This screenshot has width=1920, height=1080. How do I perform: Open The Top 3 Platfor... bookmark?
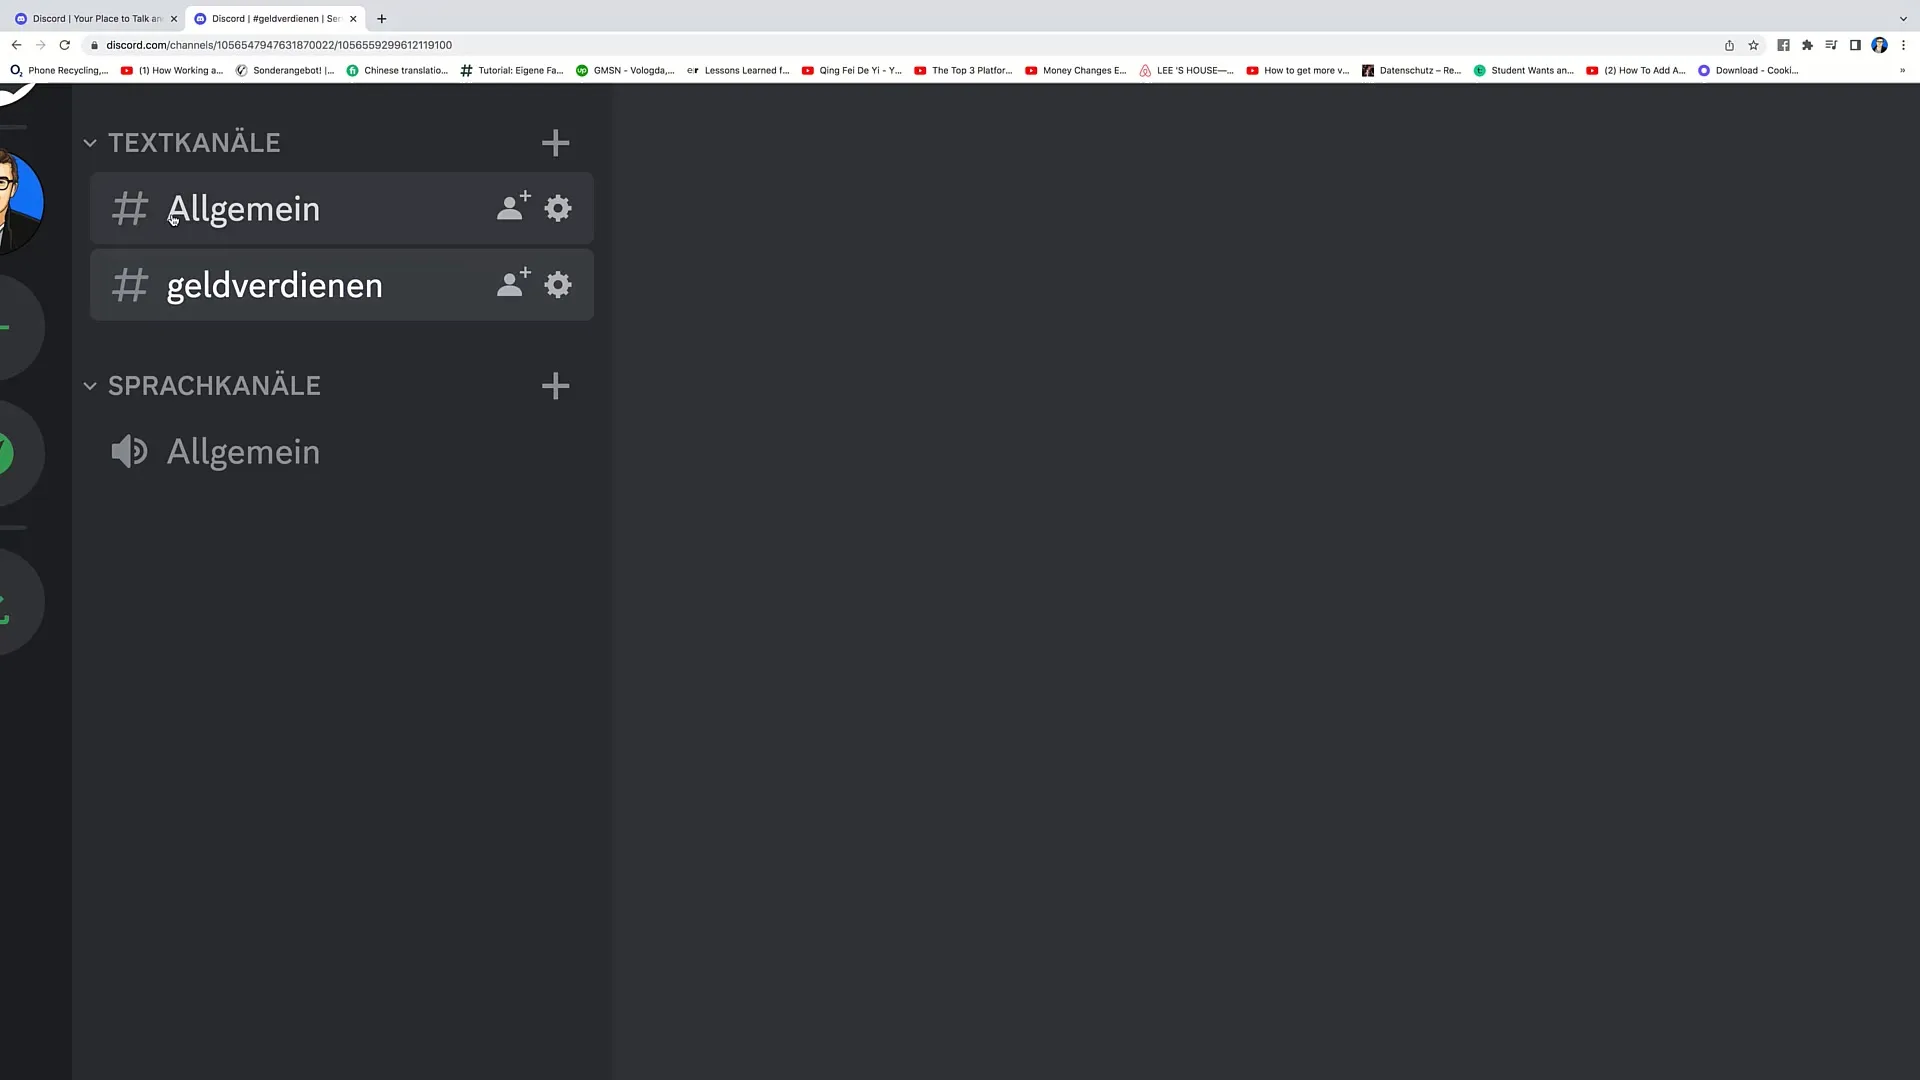pos(963,70)
